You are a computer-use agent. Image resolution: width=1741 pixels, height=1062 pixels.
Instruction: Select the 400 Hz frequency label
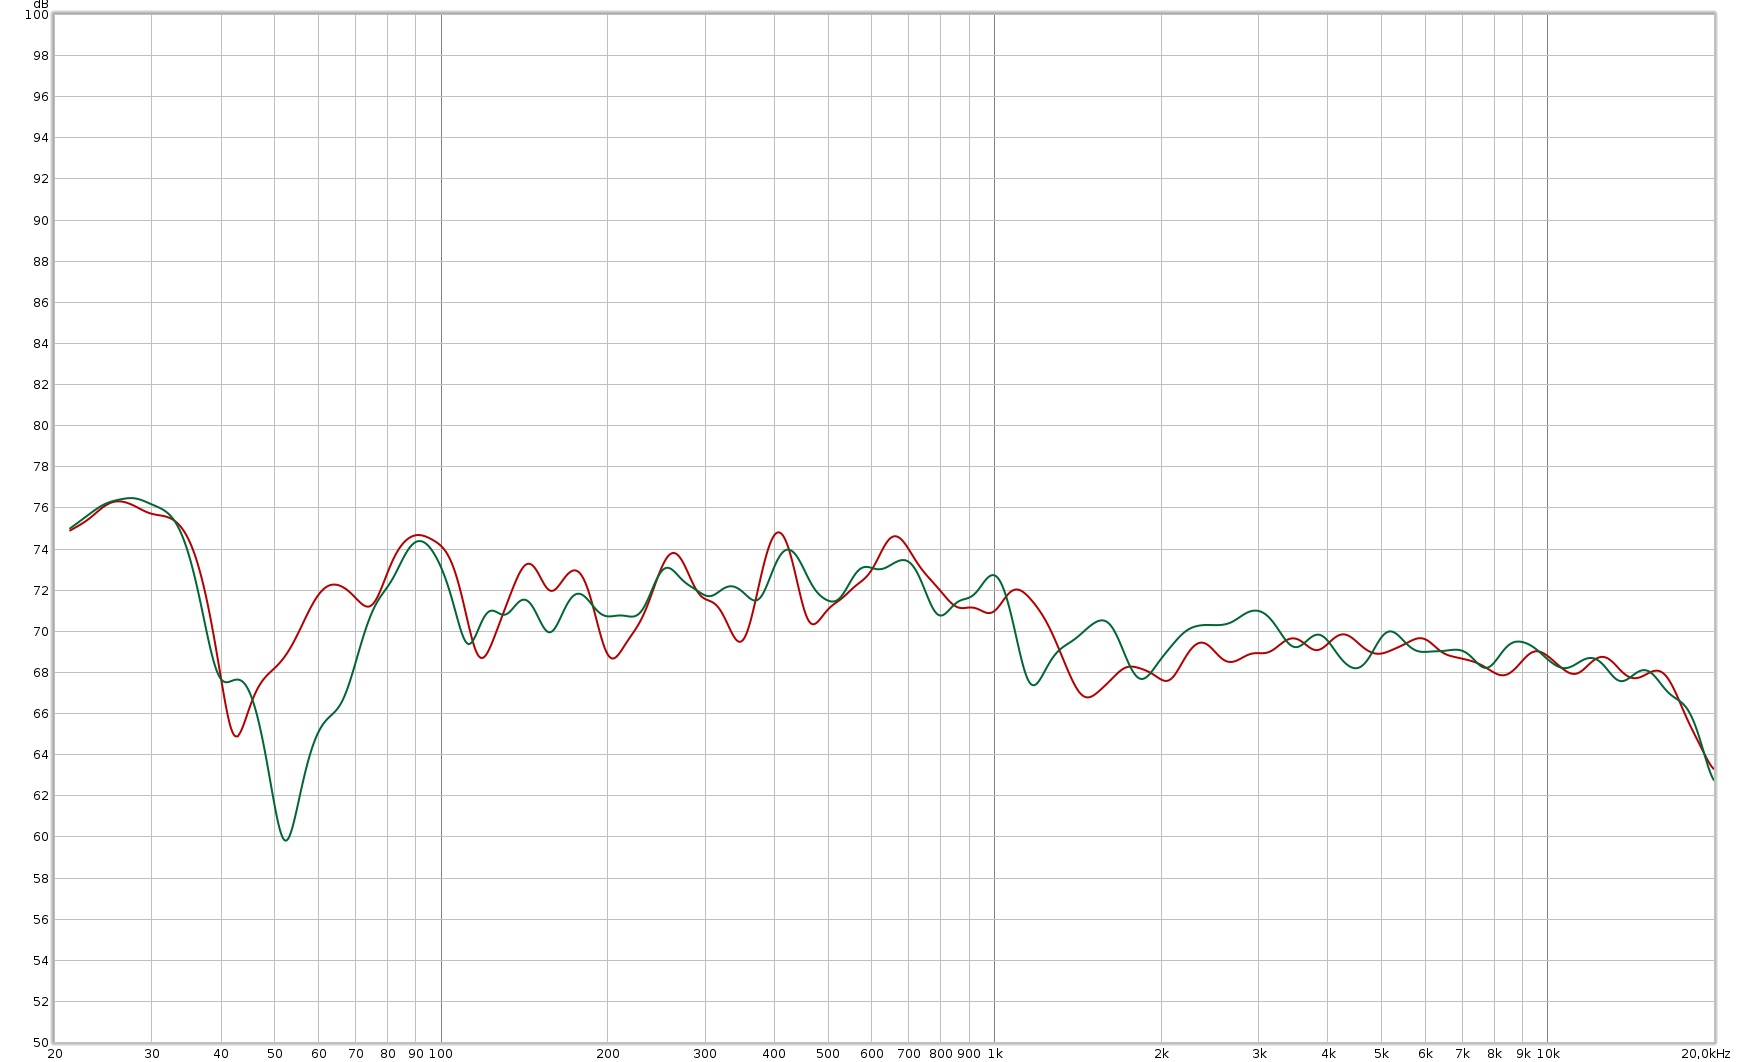point(774,1054)
